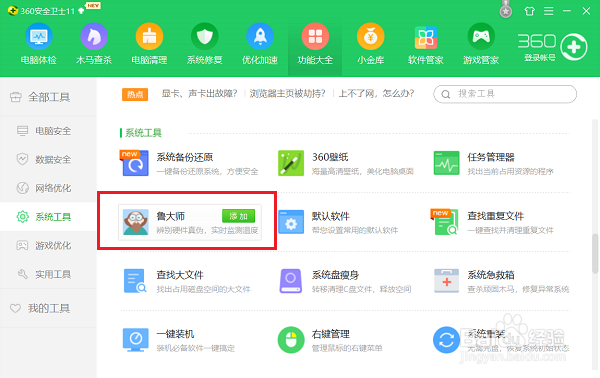Launch 360壁纸 wallpaper tool icon
600x378 pixels.
[291, 163]
